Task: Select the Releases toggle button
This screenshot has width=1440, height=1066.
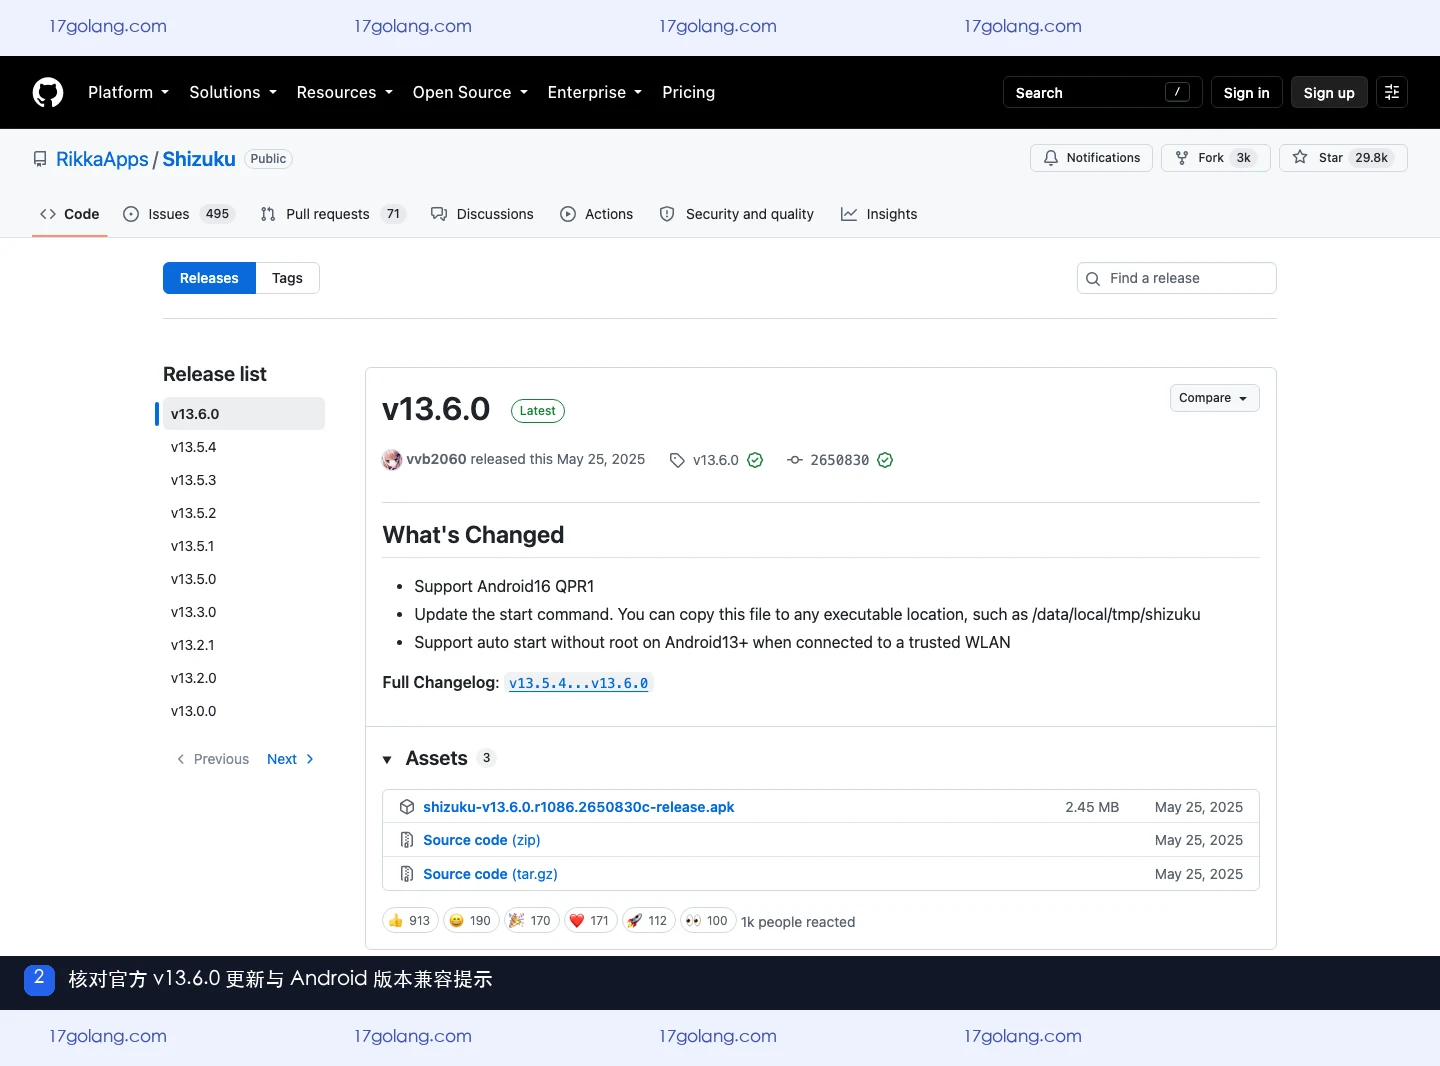Action: coord(209,278)
